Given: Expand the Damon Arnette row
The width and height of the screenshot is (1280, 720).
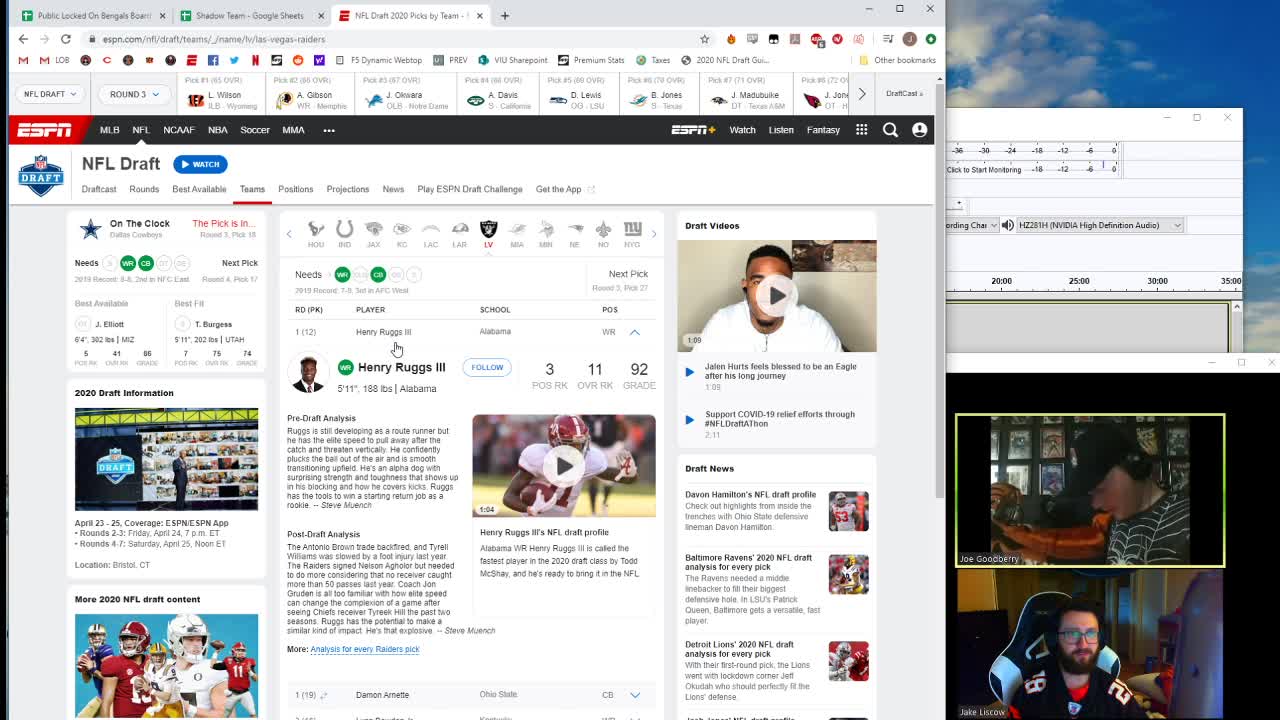Looking at the screenshot, I should tap(634, 695).
